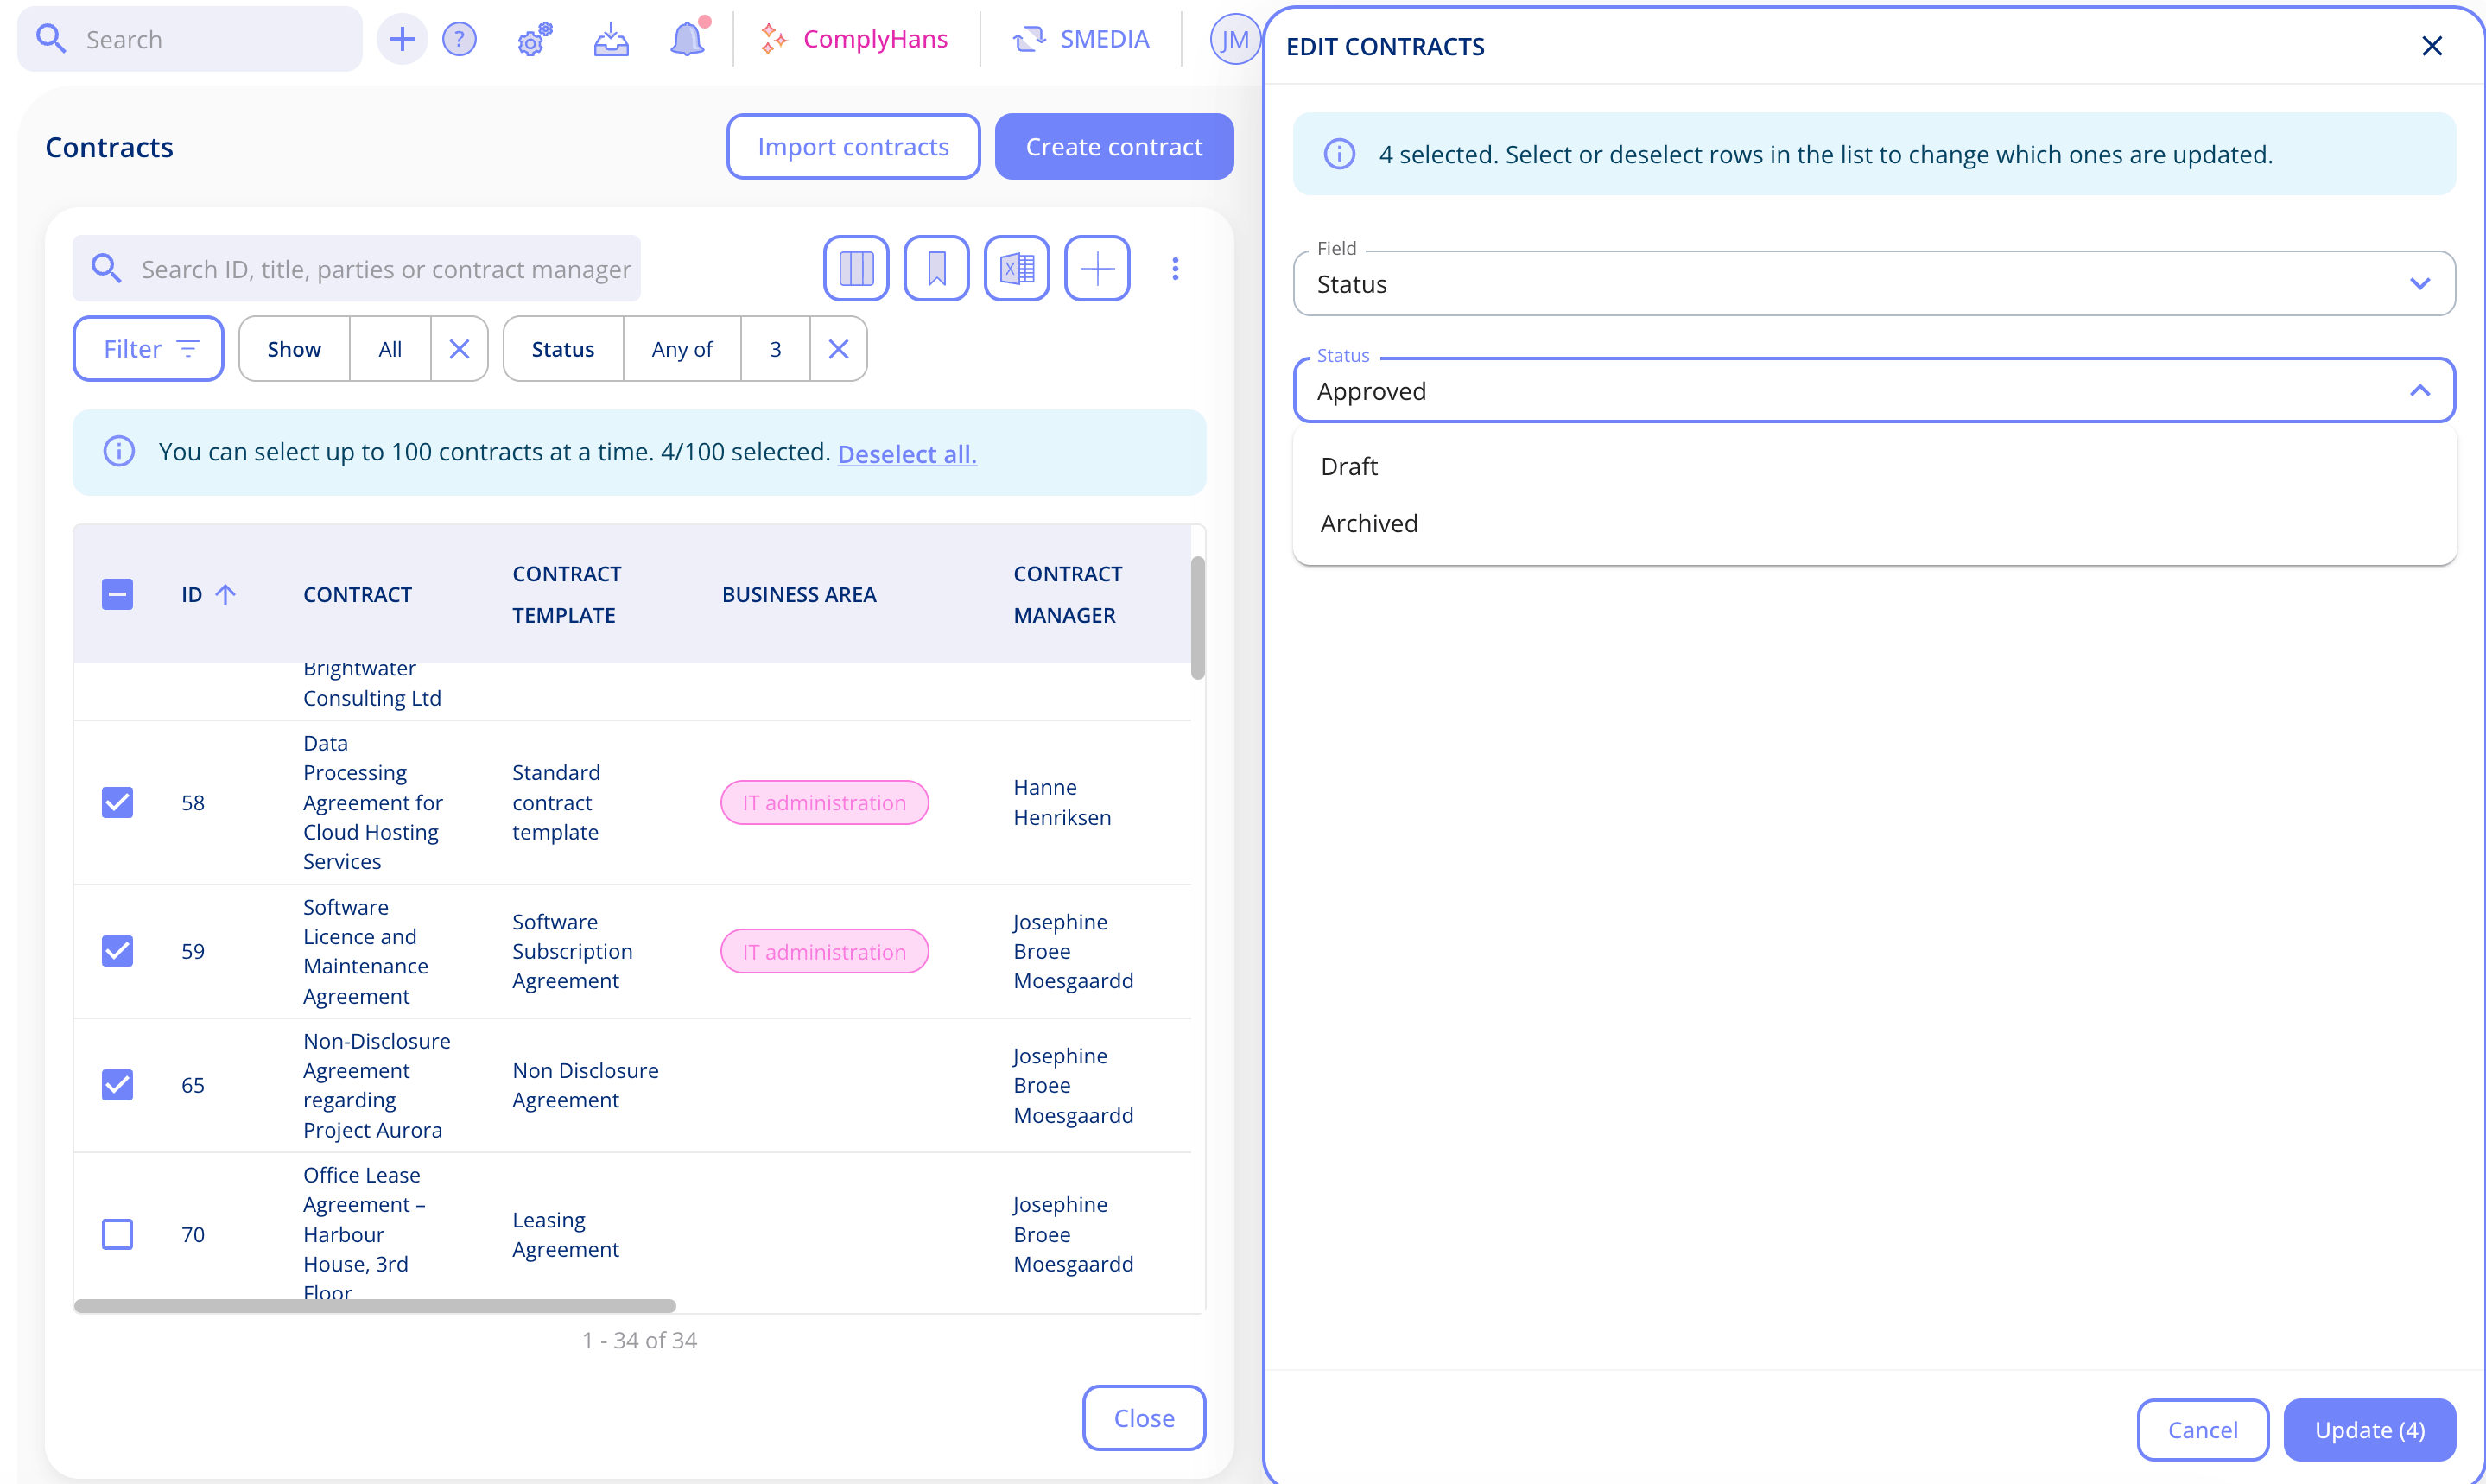Screen dimensions: 2486x1484
Task: Open the Any of filter operator
Action: pos(682,349)
